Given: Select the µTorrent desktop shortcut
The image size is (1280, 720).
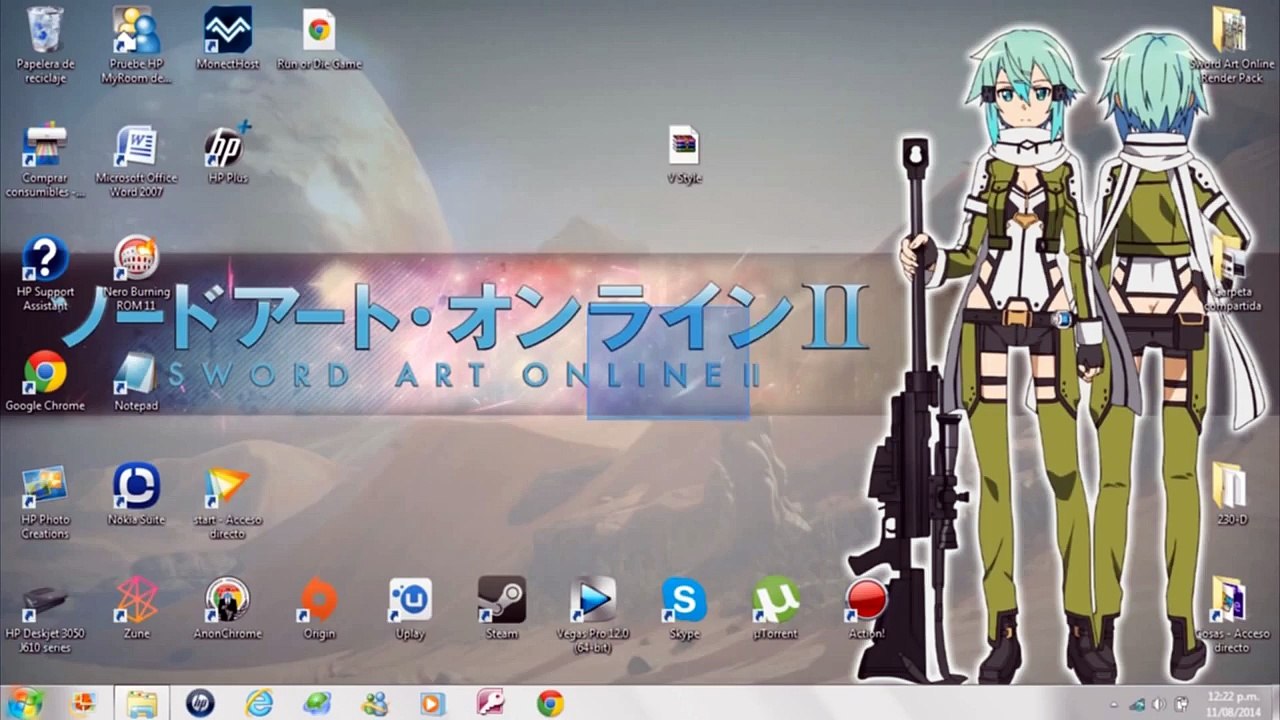Looking at the screenshot, I should pos(775,609).
